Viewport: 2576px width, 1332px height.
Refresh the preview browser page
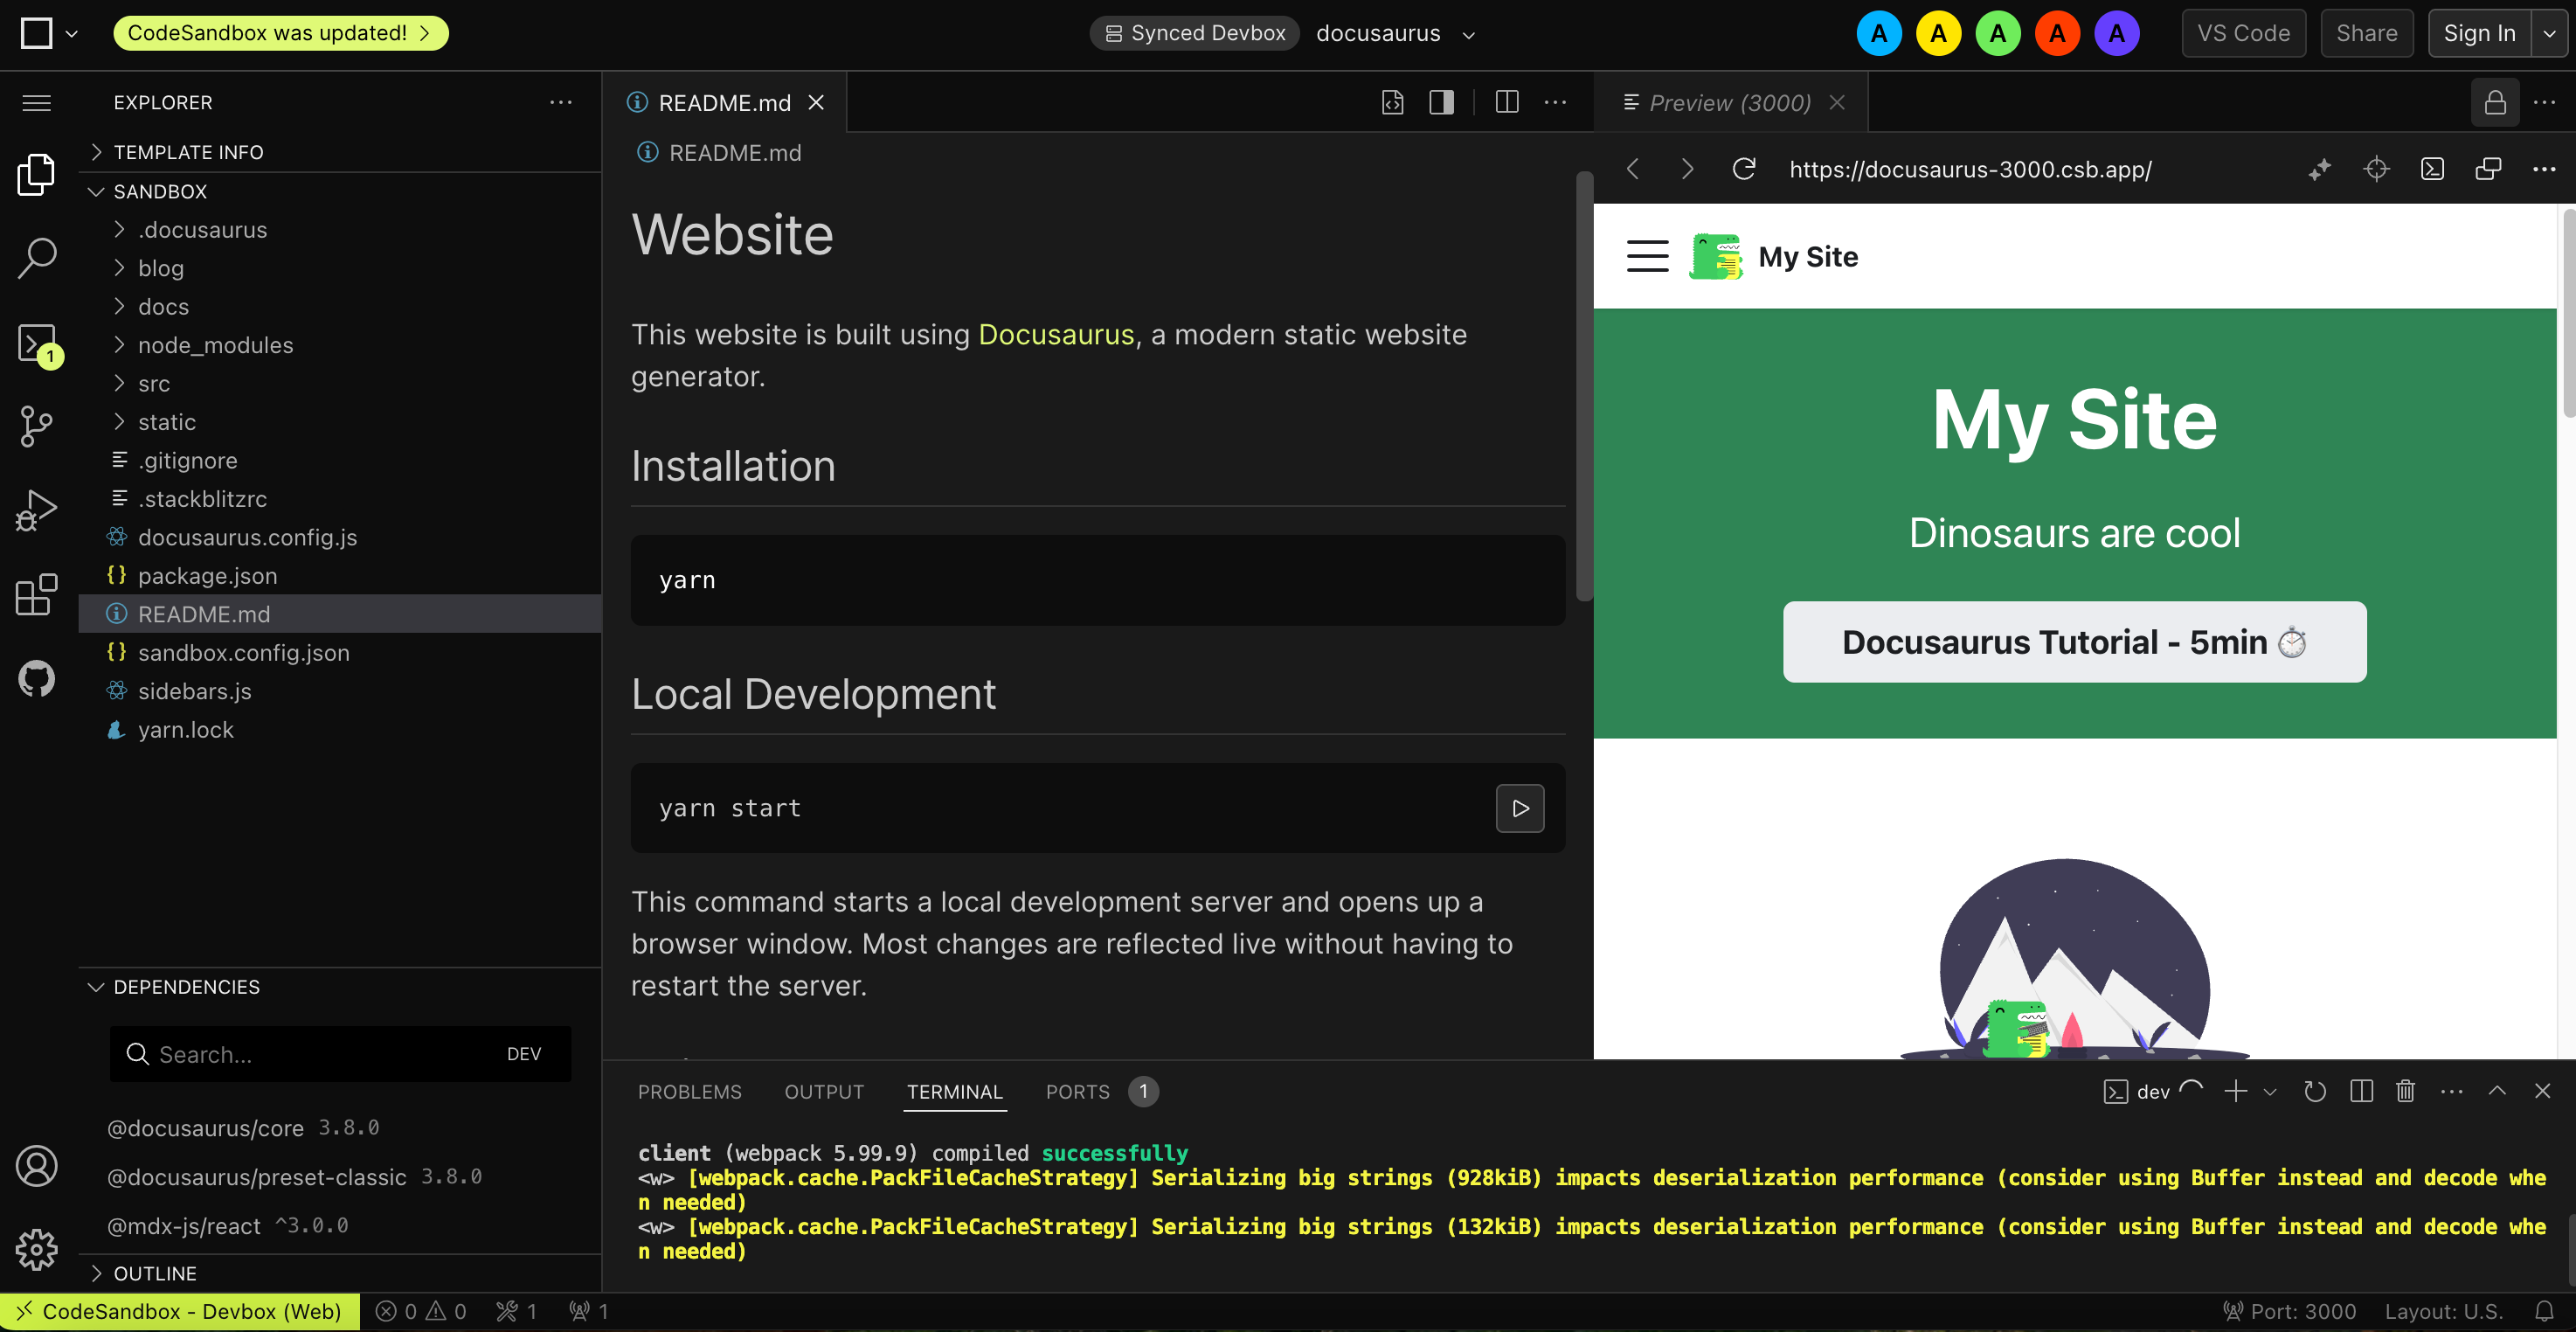[x=1744, y=169]
